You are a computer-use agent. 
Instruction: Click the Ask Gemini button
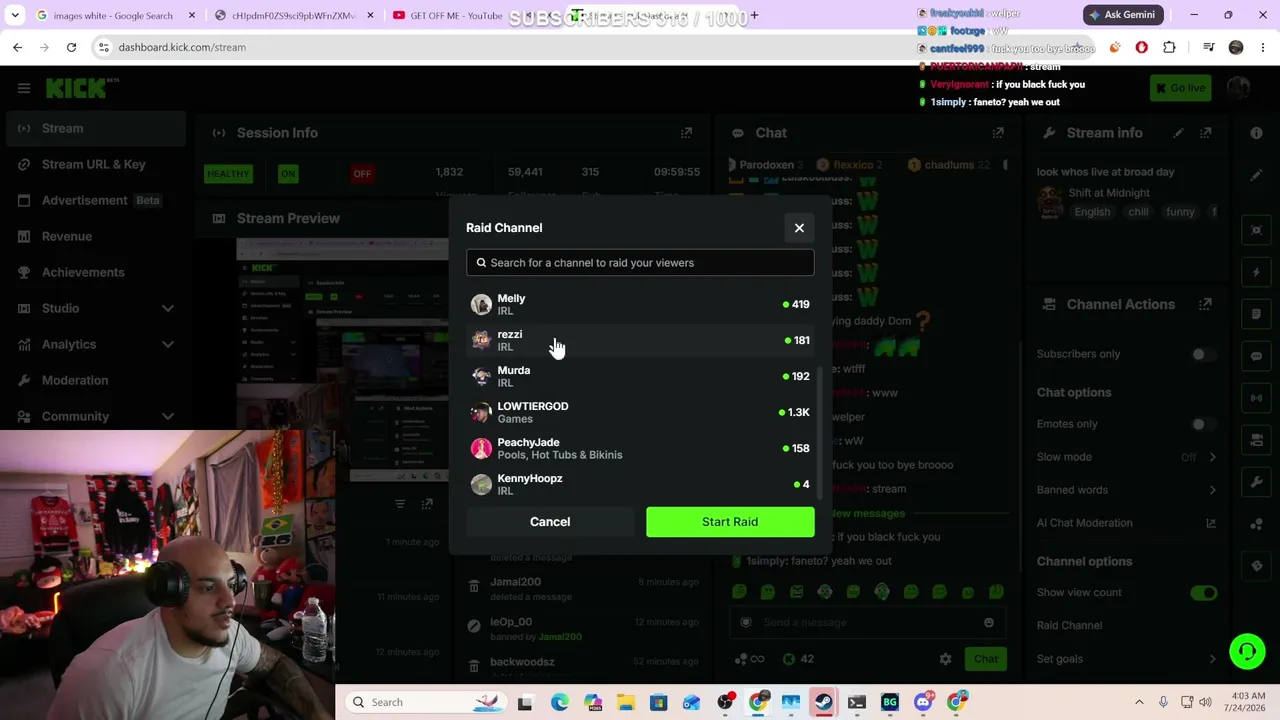[1124, 15]
